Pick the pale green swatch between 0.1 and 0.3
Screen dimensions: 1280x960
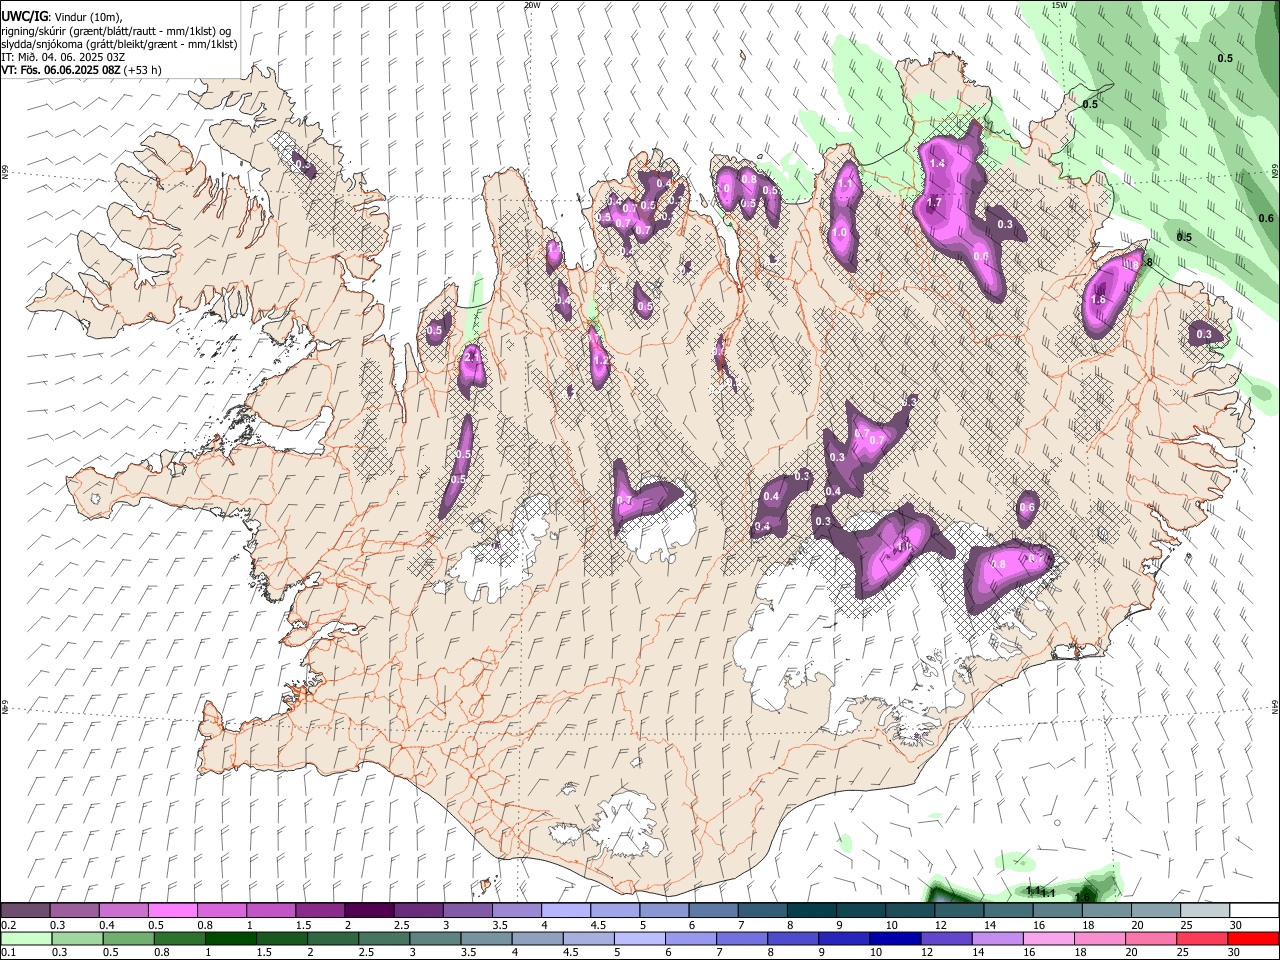pyautogui.click(x=26, y=938)
